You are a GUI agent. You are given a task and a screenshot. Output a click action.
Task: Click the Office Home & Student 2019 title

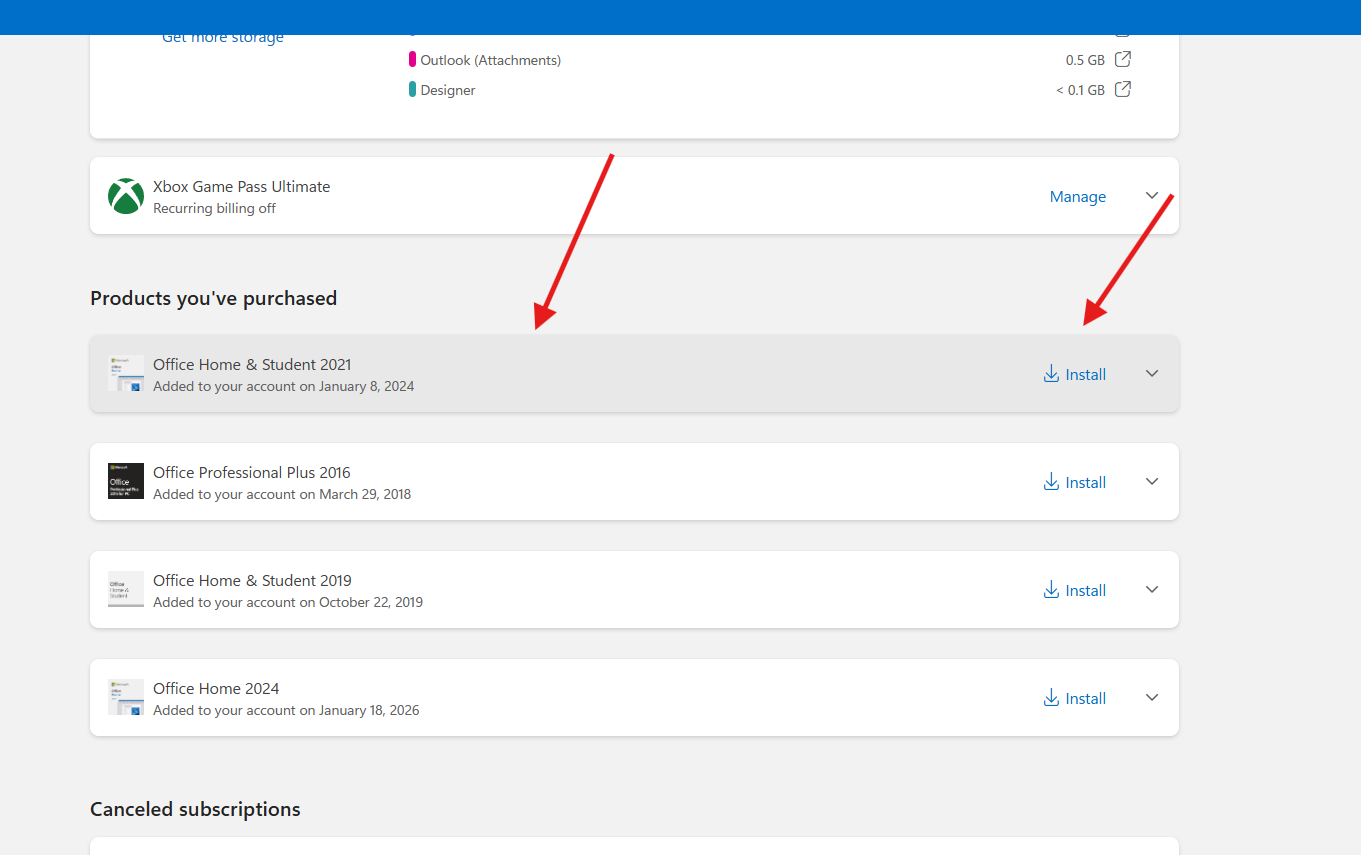coord(252,581)
